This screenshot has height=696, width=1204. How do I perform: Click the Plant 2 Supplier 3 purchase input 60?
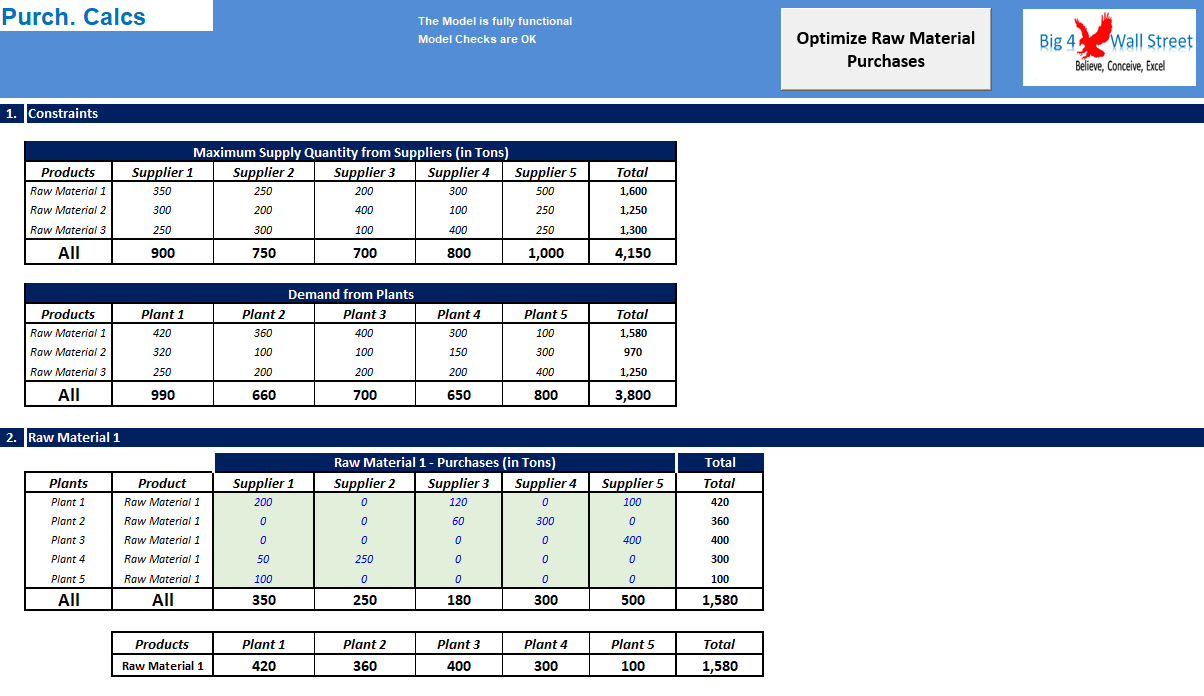(458, 521)
